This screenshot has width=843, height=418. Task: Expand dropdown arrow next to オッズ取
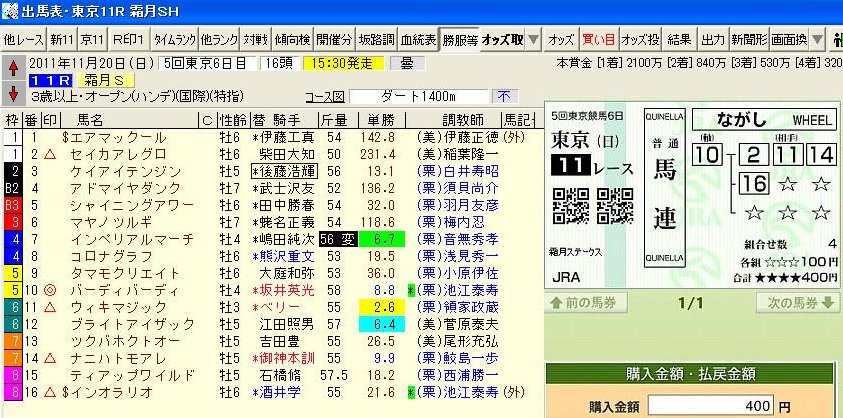point(533,39)
